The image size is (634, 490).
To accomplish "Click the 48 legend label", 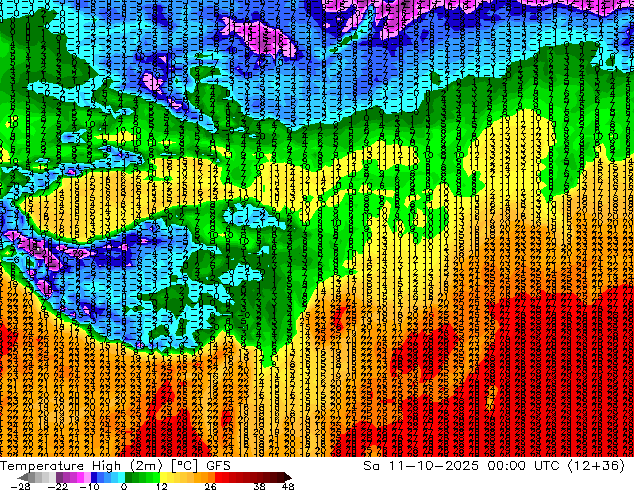I will point(288,486).
